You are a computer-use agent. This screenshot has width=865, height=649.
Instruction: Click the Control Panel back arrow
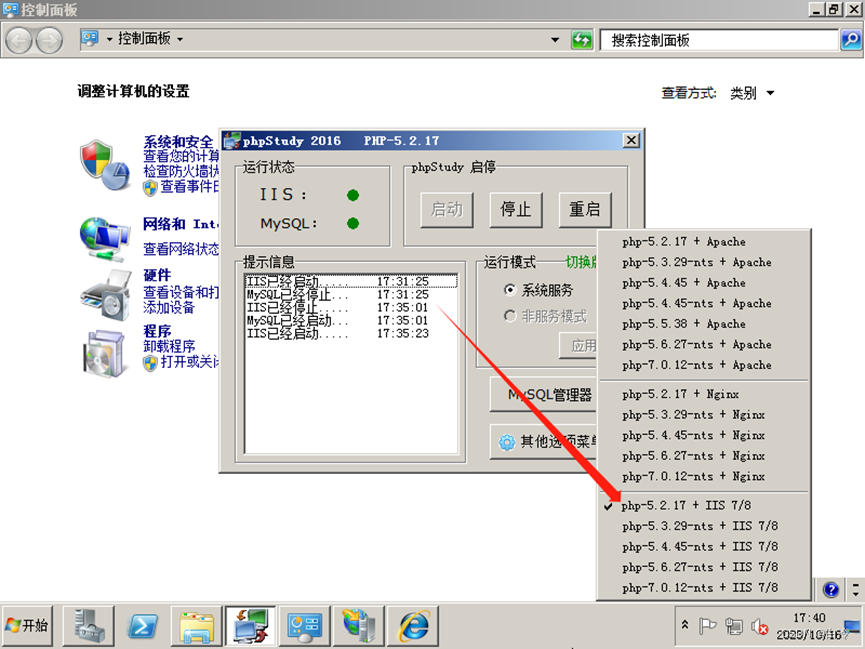[19, 40]
